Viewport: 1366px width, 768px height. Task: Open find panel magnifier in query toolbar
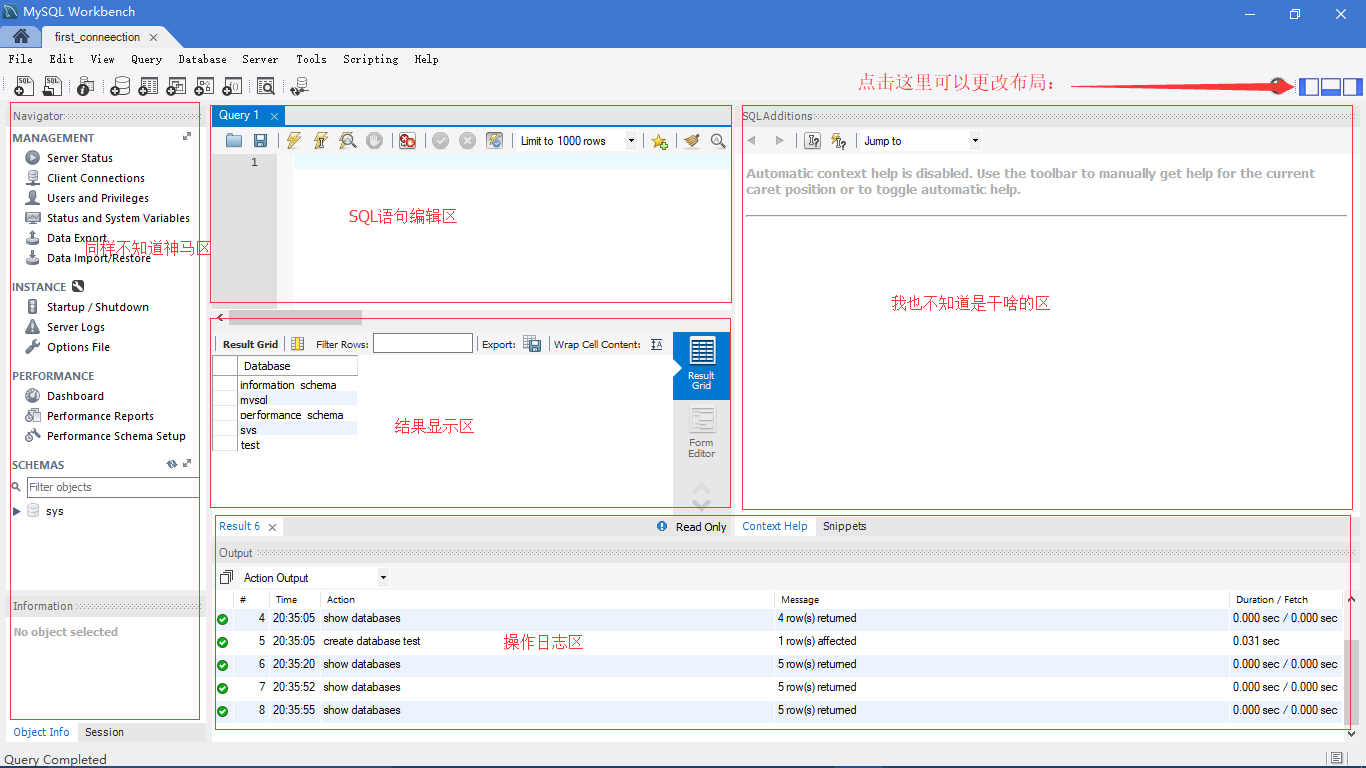click(718, 141)
